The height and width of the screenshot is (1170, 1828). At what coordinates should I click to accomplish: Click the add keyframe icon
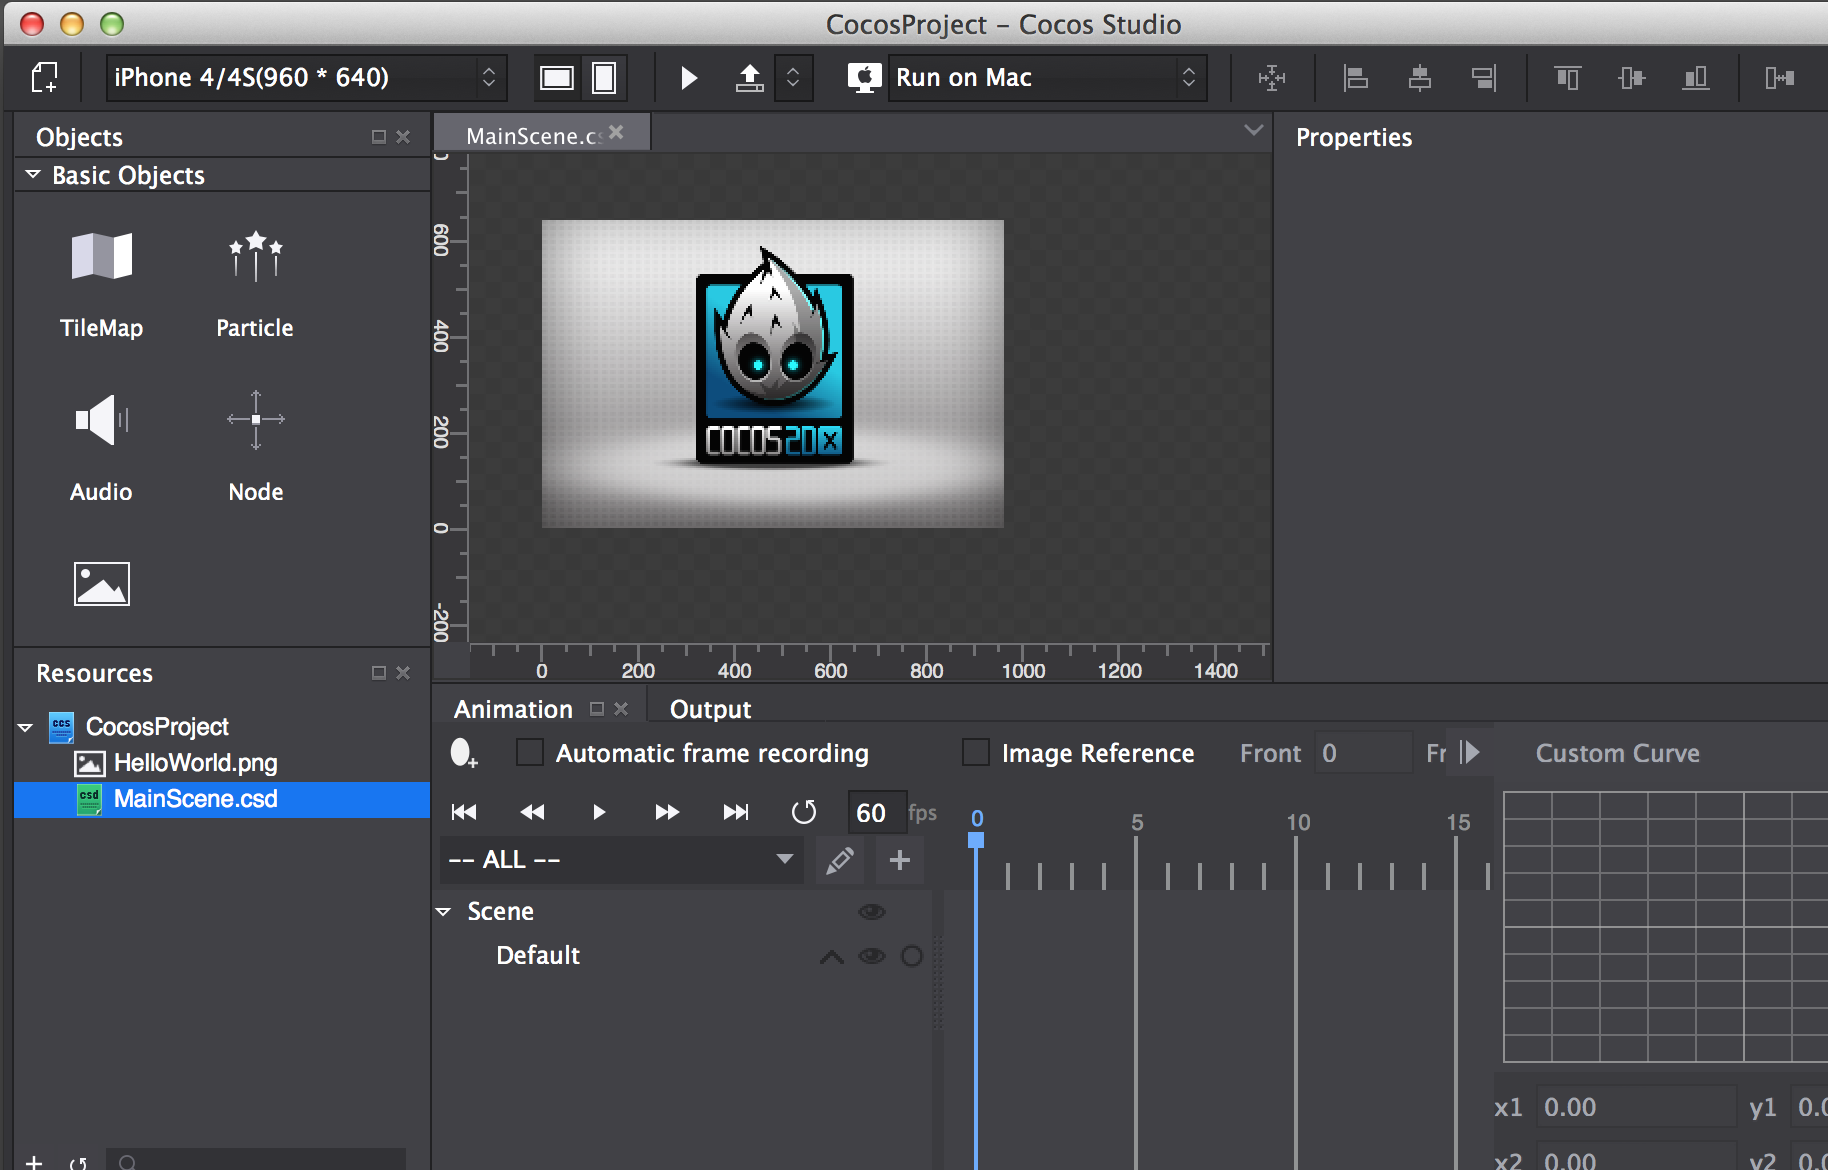[463, 753]
